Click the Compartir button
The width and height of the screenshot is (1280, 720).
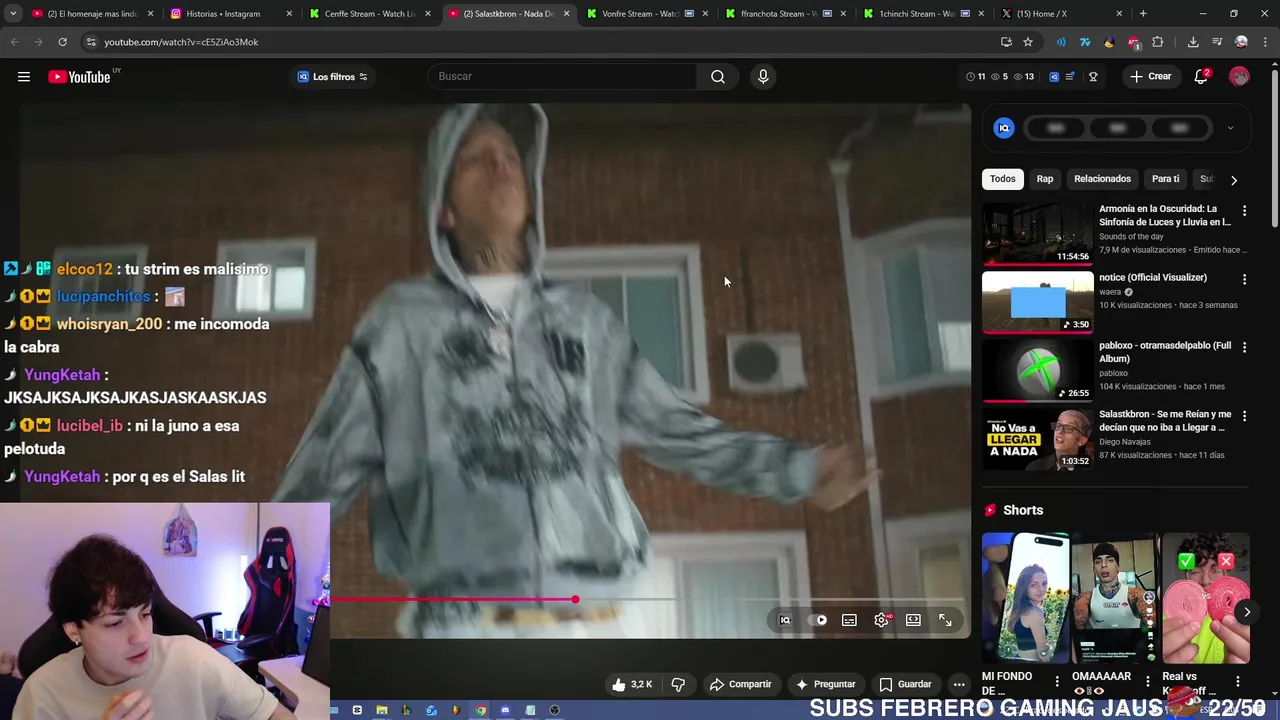click(x=741, y=685)
